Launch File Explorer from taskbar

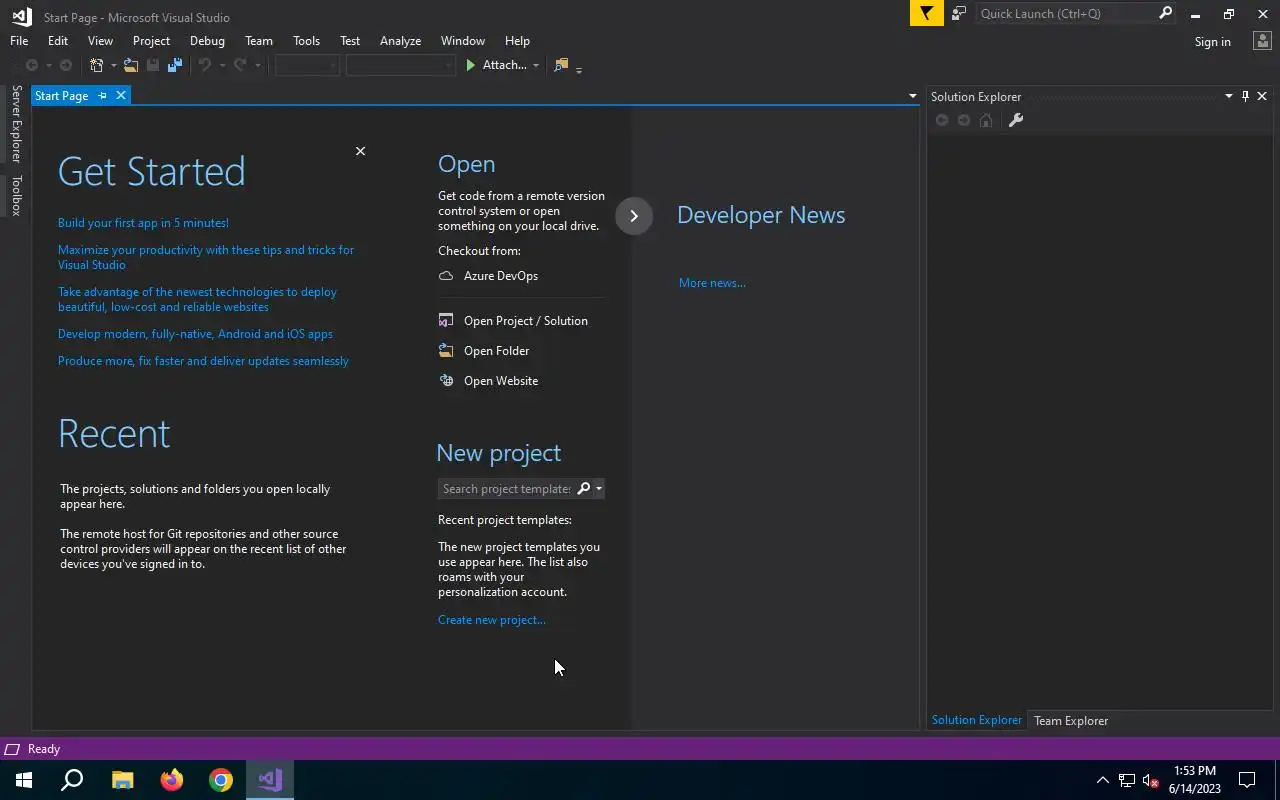coord(122,780)
